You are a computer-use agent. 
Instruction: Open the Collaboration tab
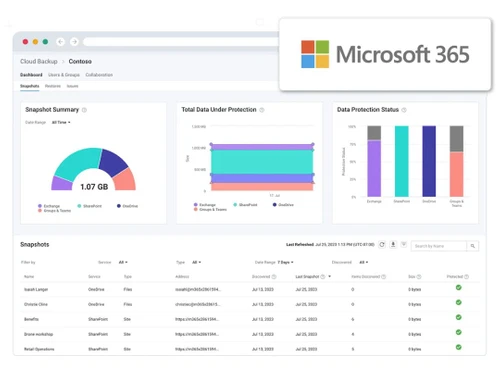click(99, 75)
